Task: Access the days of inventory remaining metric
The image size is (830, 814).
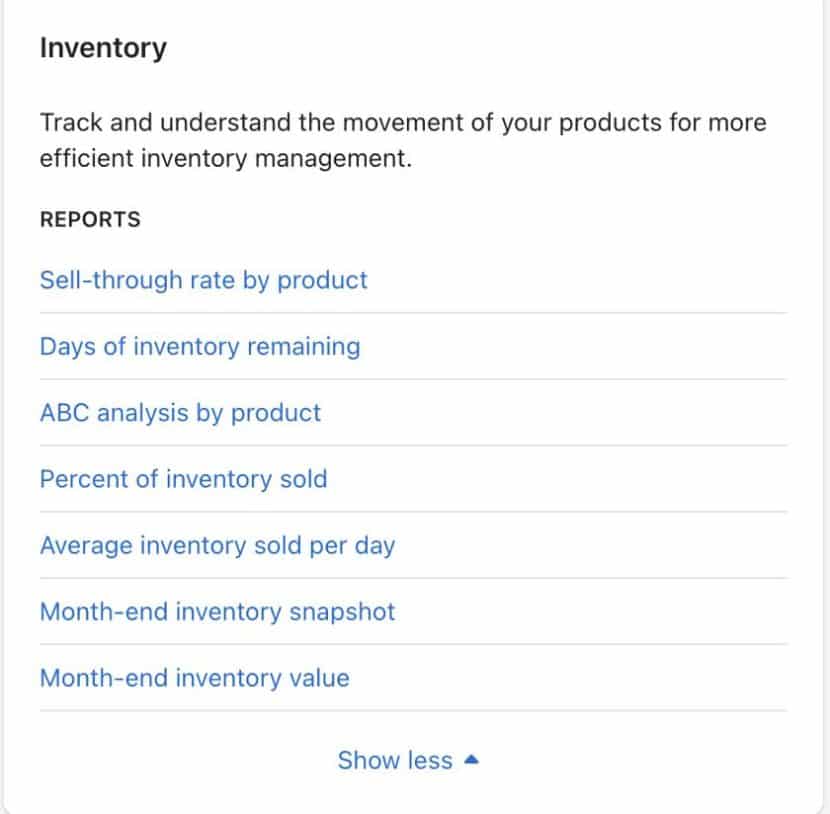Action: pyautogui.click(x=200, y=347)
